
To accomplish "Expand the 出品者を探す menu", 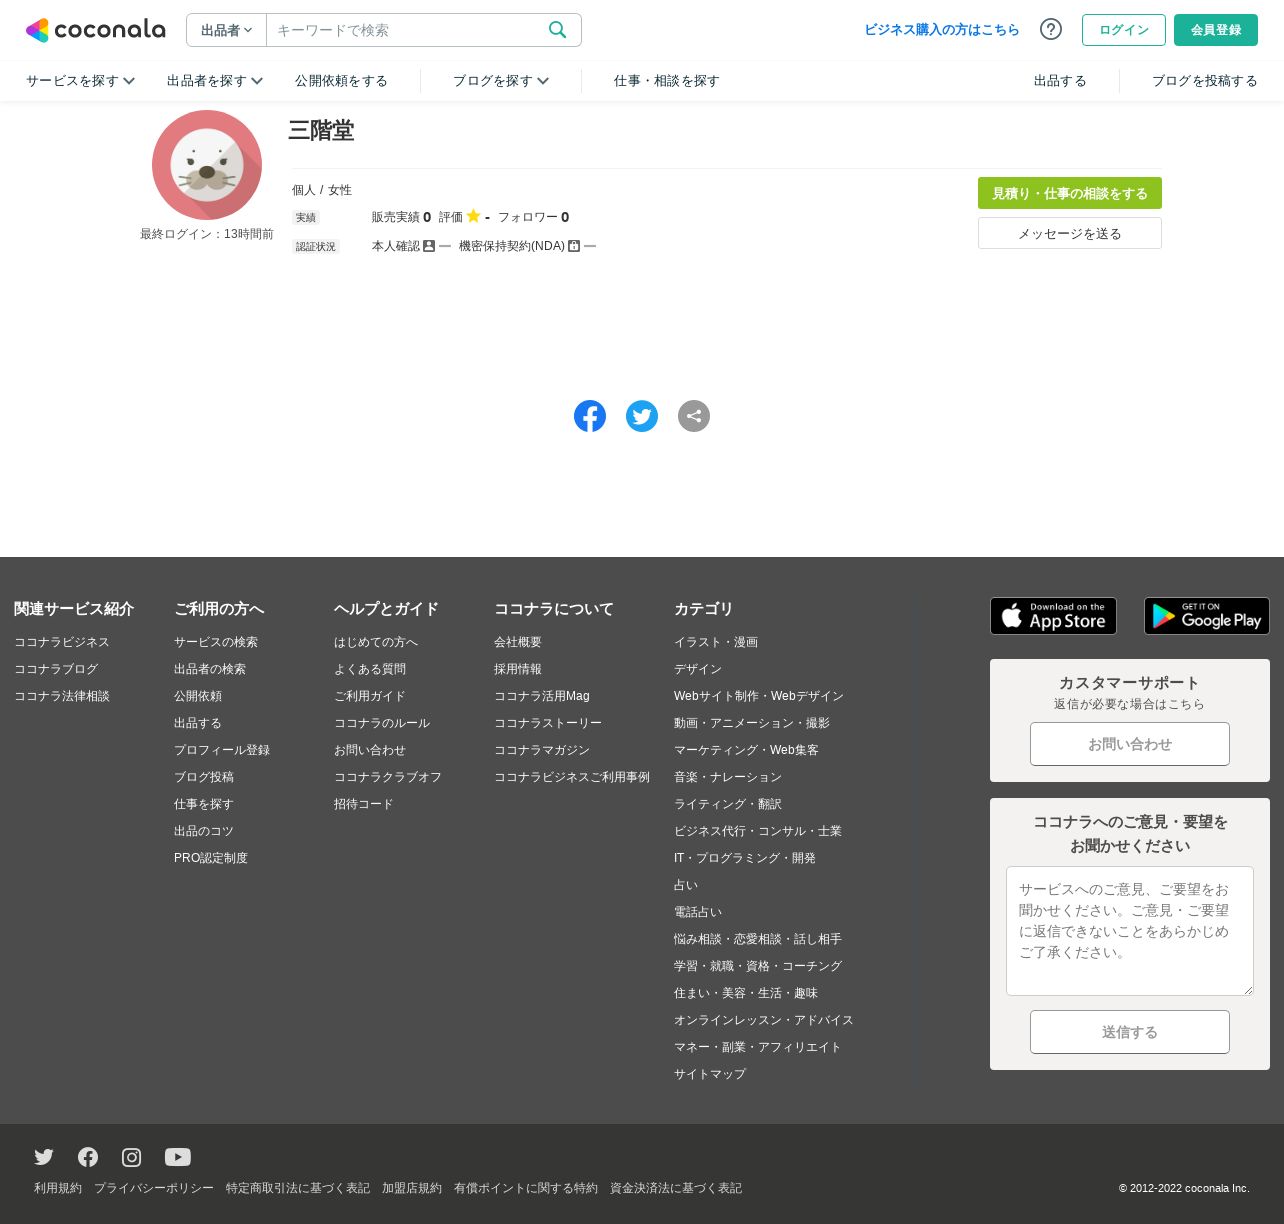I will pyautogui.click(x=215, y=81).
